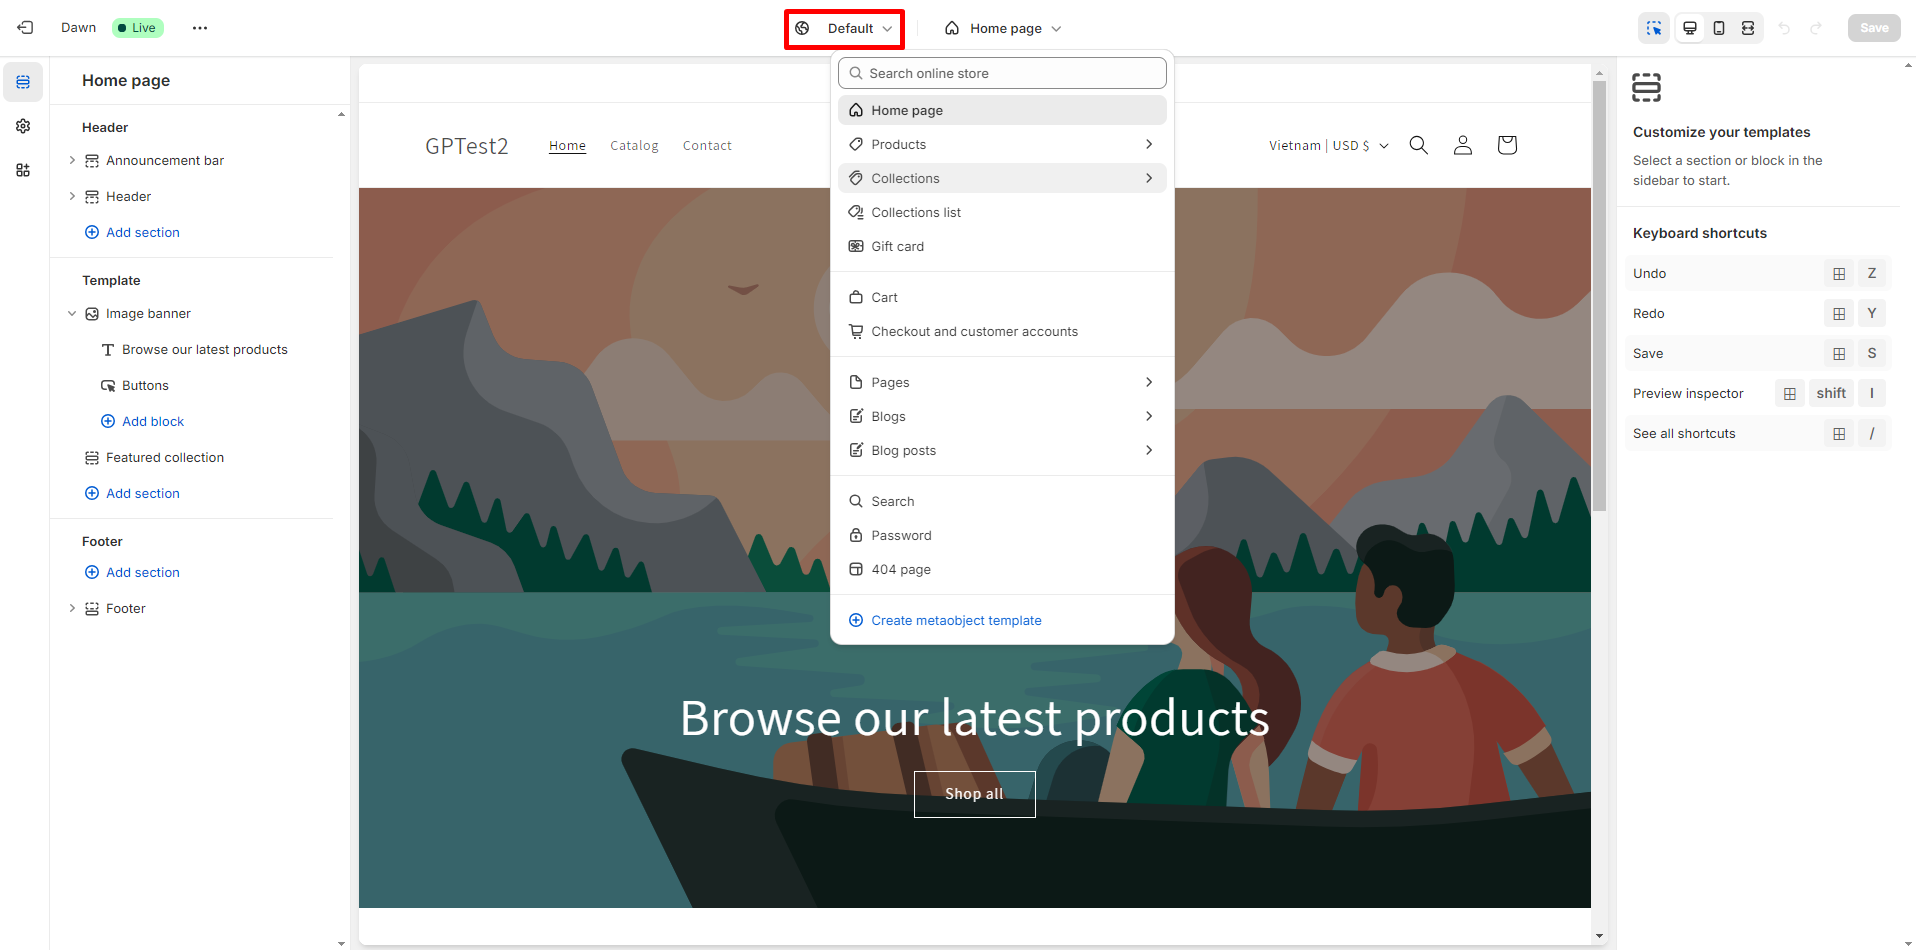Enable full-width preview mode
The width and height of the screenshot is (1916, 950).
(x=1747, y=28)
